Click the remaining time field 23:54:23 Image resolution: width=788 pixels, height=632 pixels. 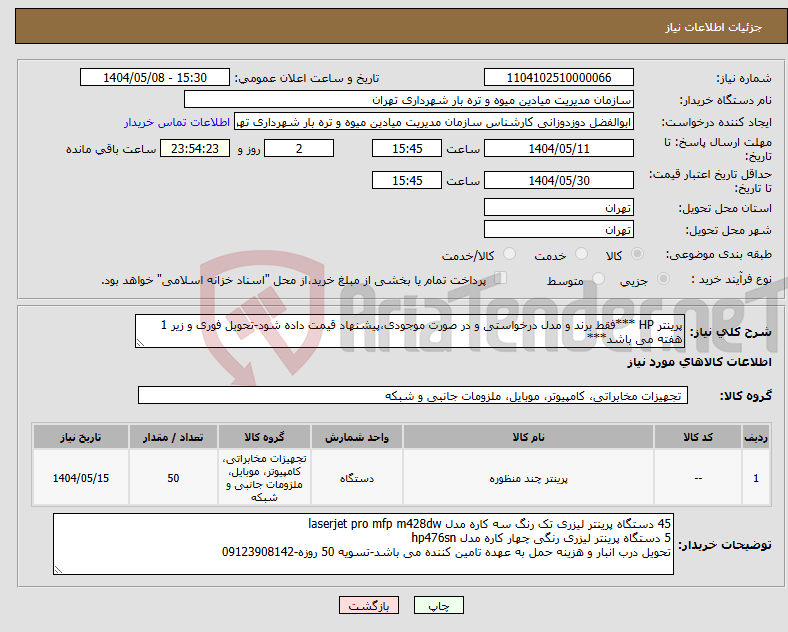tap(195, 149)
